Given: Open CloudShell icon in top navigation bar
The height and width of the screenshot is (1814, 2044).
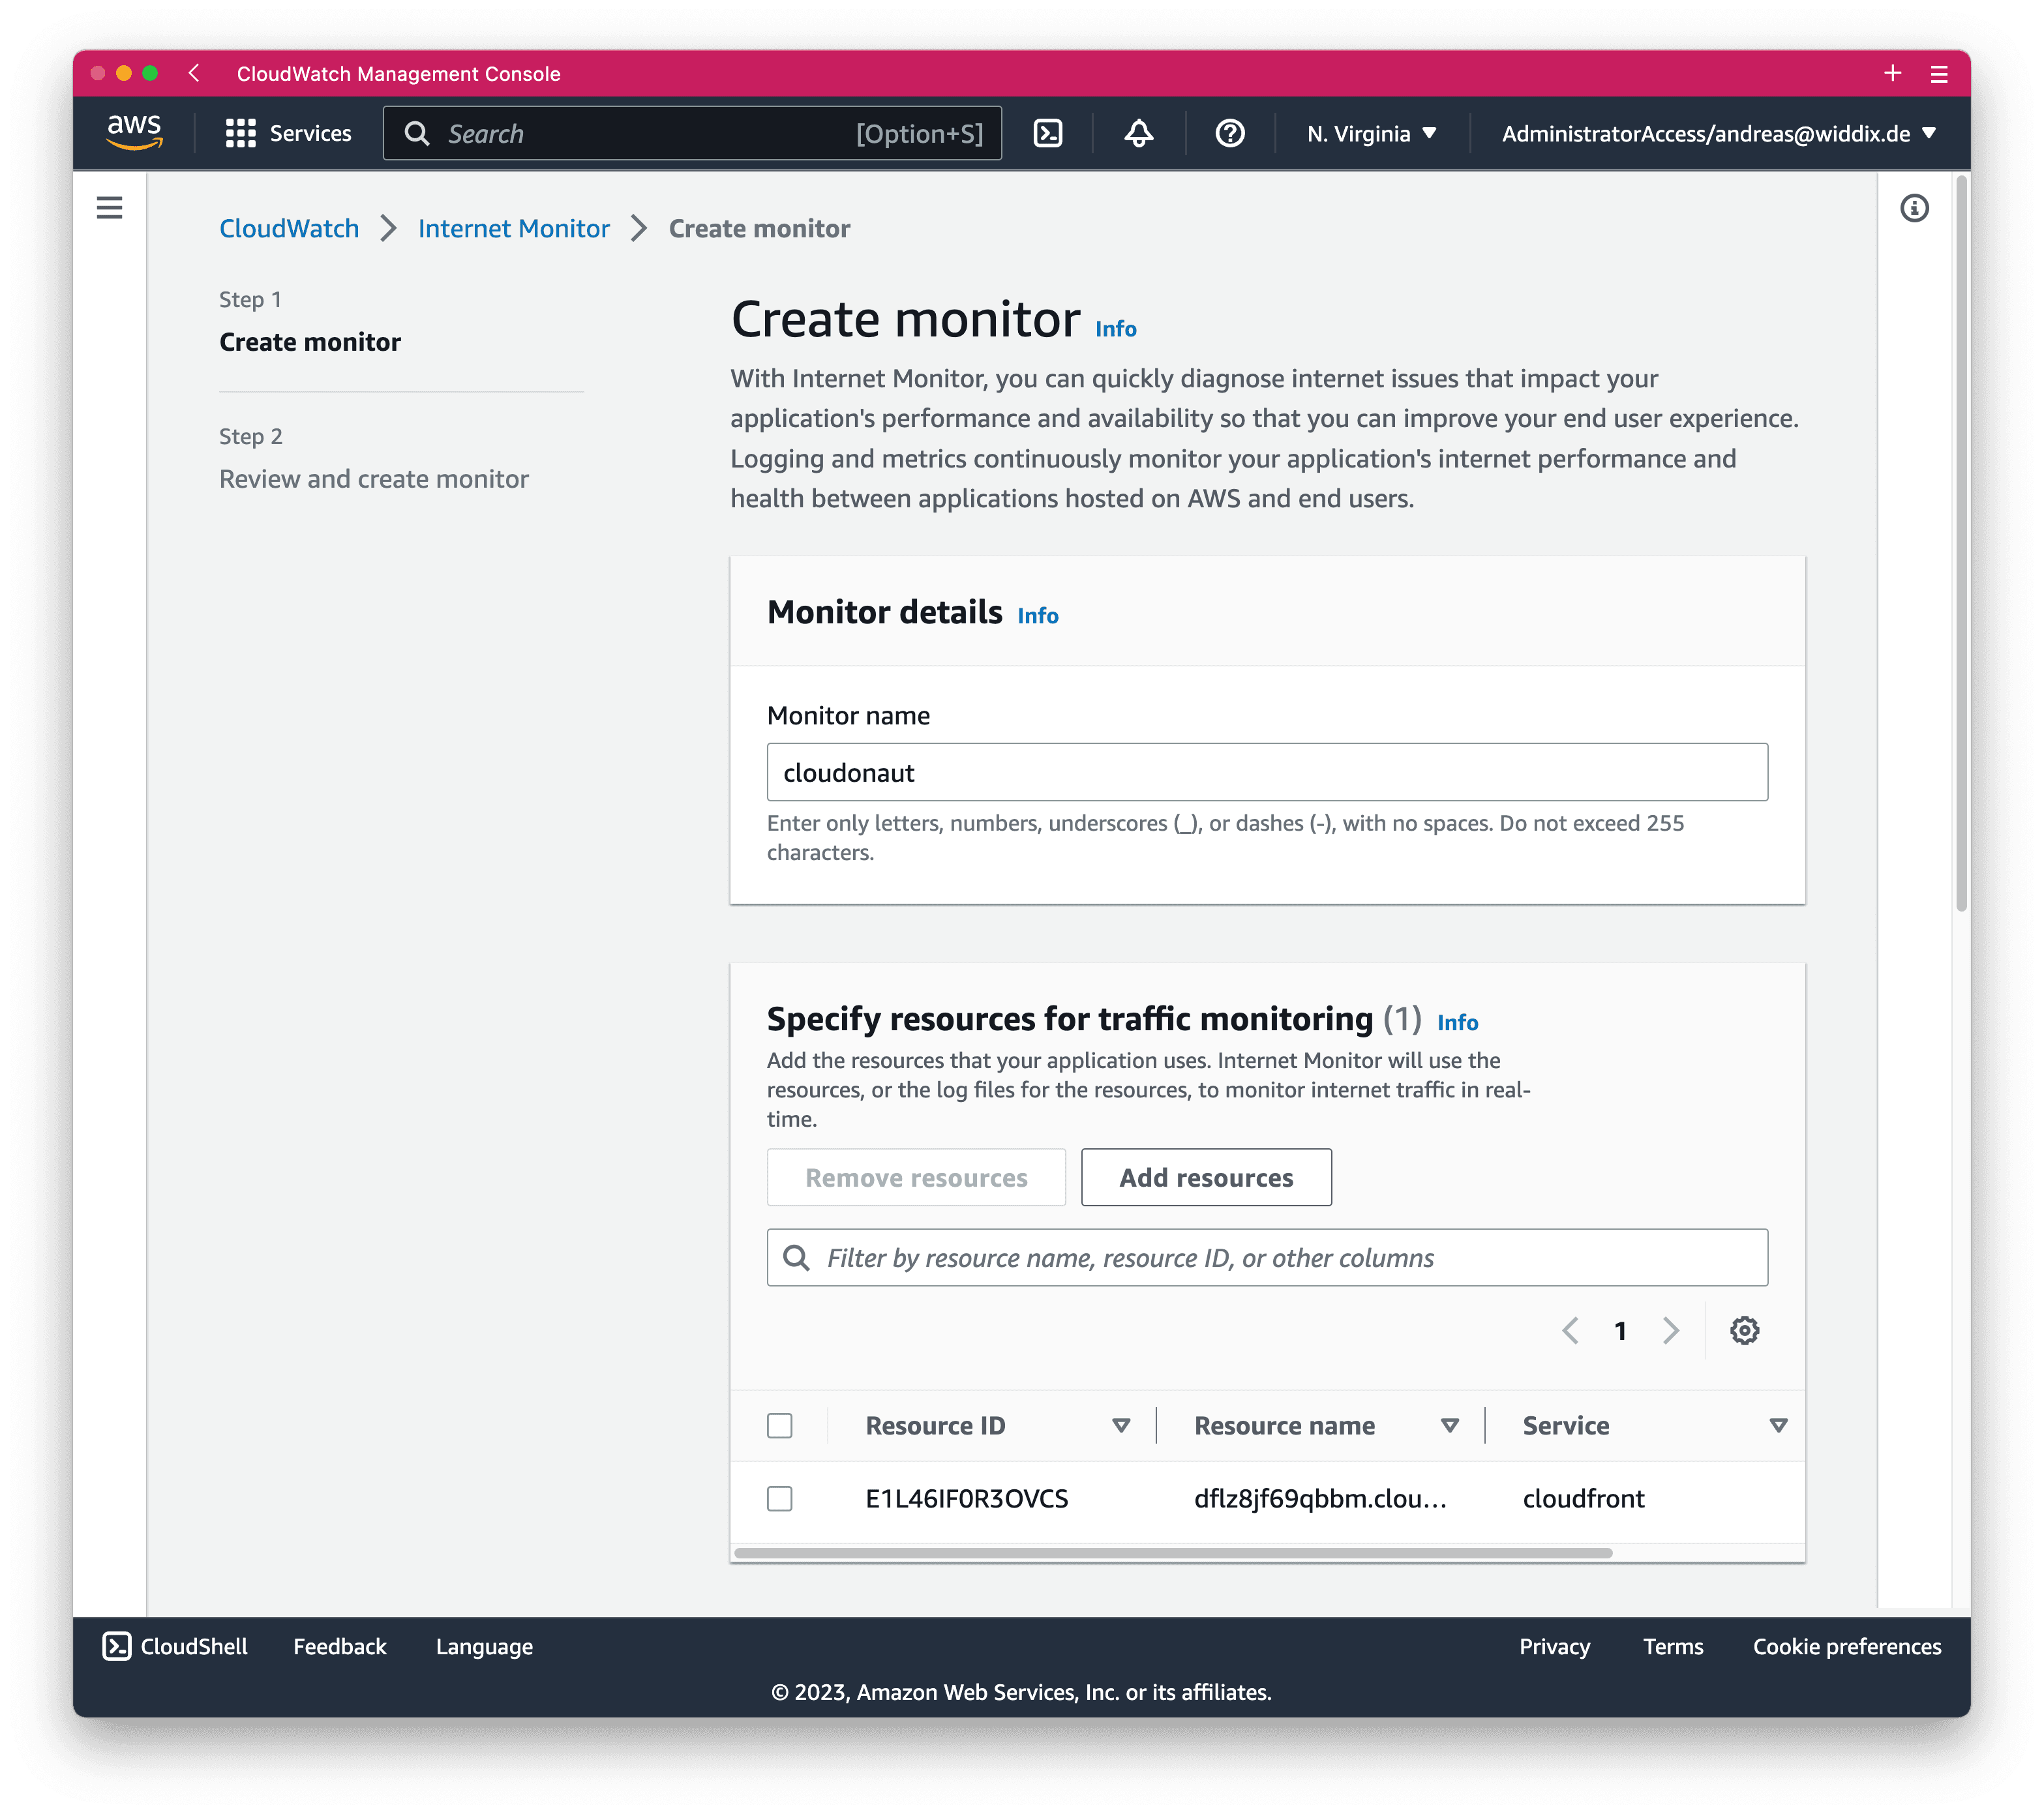Looking at the screenshot, I should 1047,133.
